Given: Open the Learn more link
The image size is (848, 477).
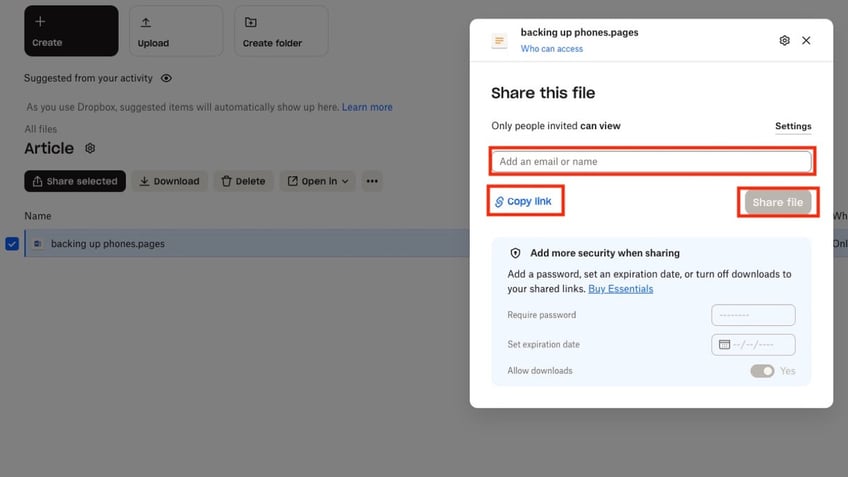Looking at the screenshot, I should click(367, 107).
